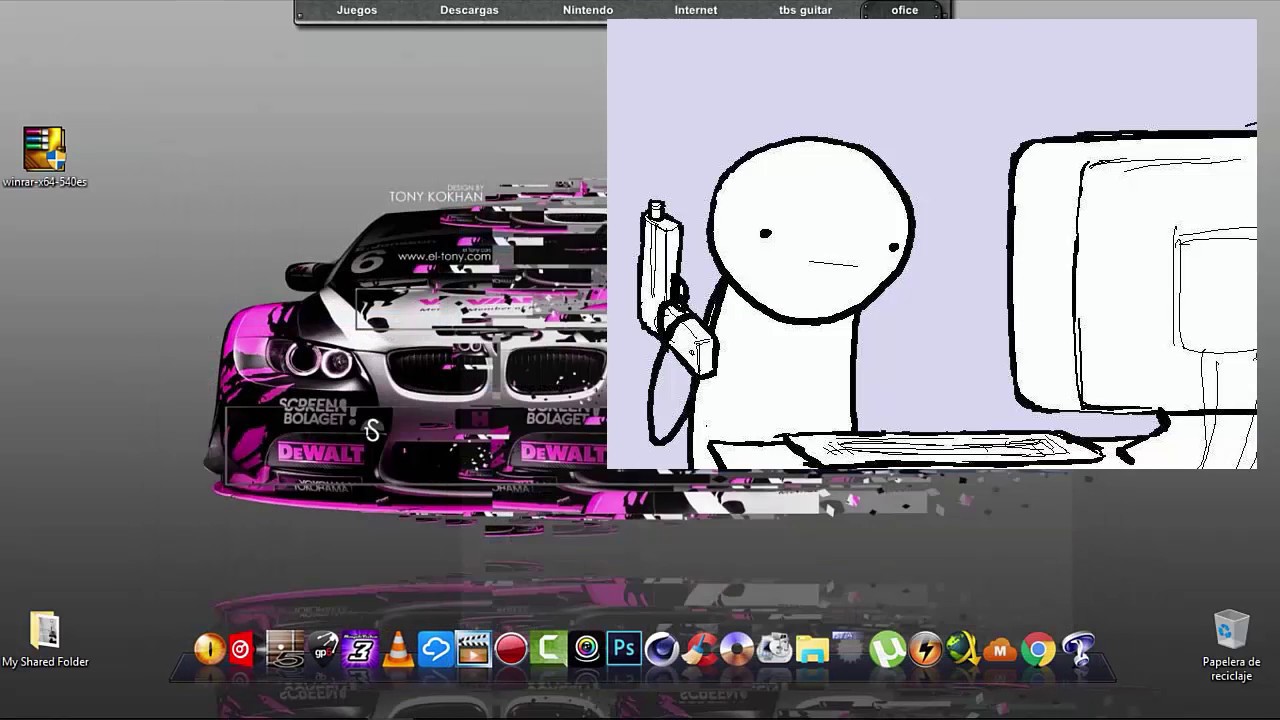The height and width of the screenshot is (720, 1280).
Task: Launch the disc burner icon in dock
Action: (737, 650)
